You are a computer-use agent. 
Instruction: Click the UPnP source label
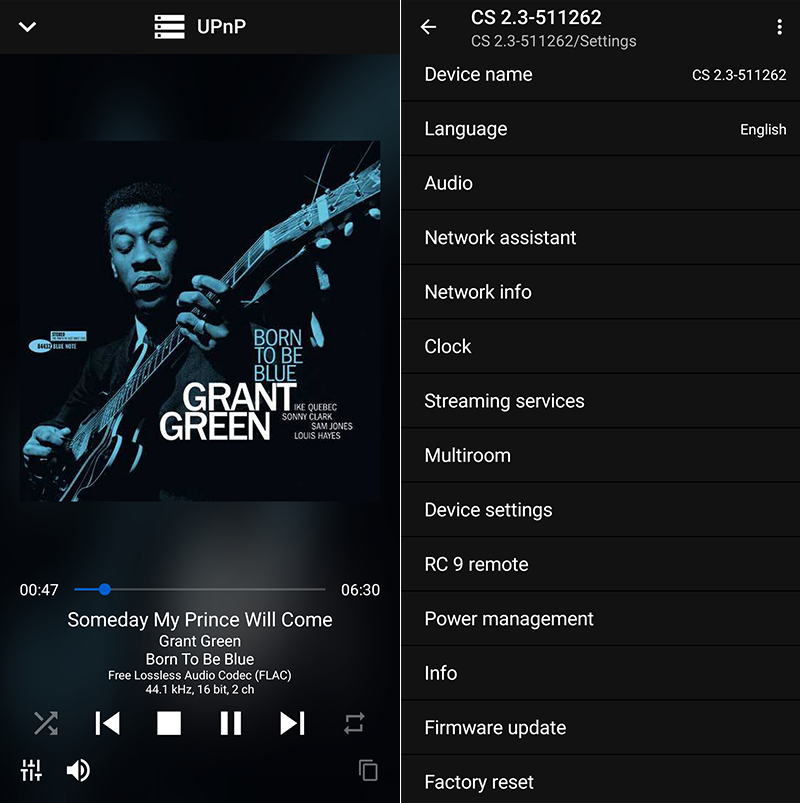pos(221,26)
